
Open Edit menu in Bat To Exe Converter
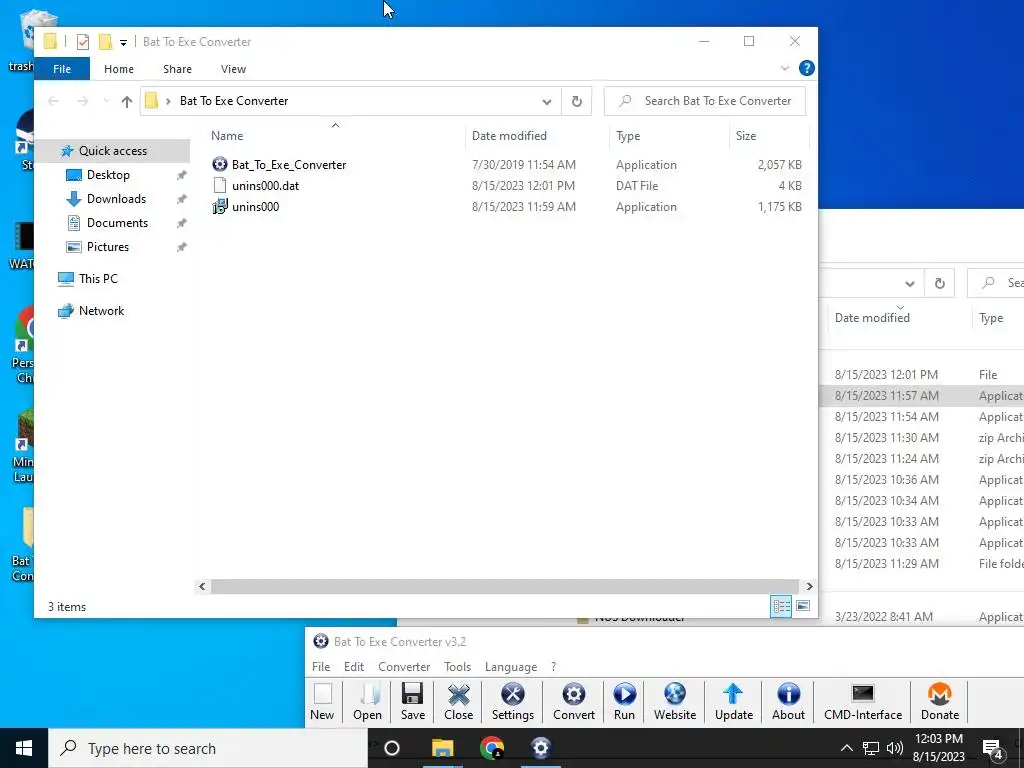[354, 667]
